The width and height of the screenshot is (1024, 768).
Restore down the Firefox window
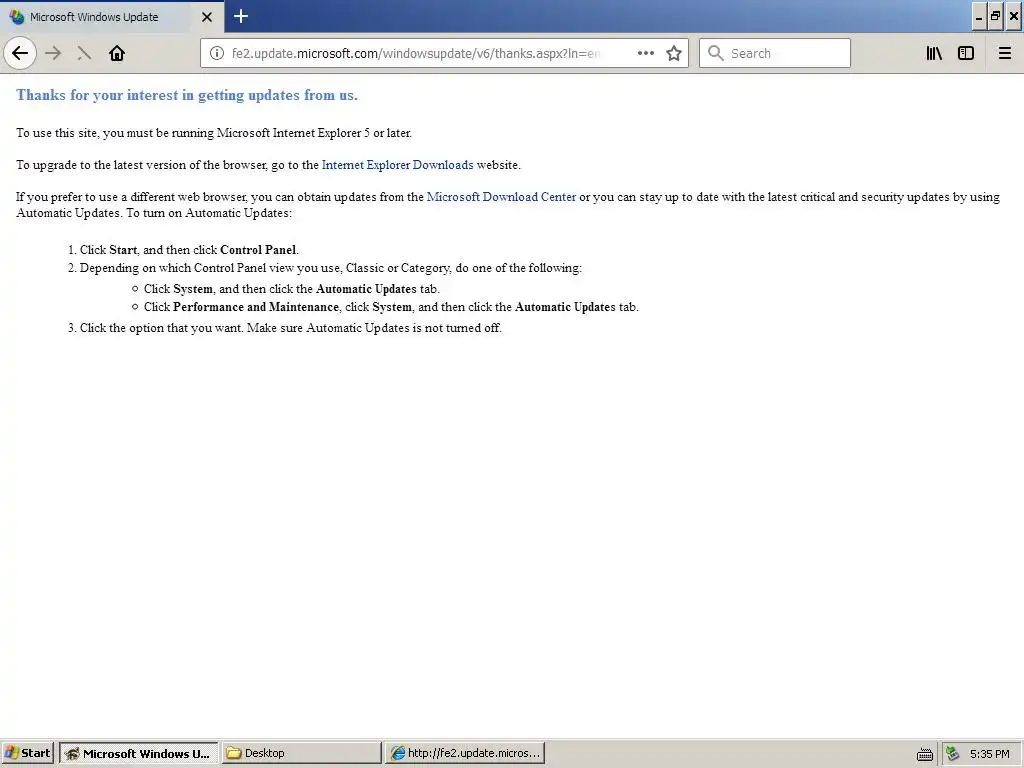tap(995, 16)
